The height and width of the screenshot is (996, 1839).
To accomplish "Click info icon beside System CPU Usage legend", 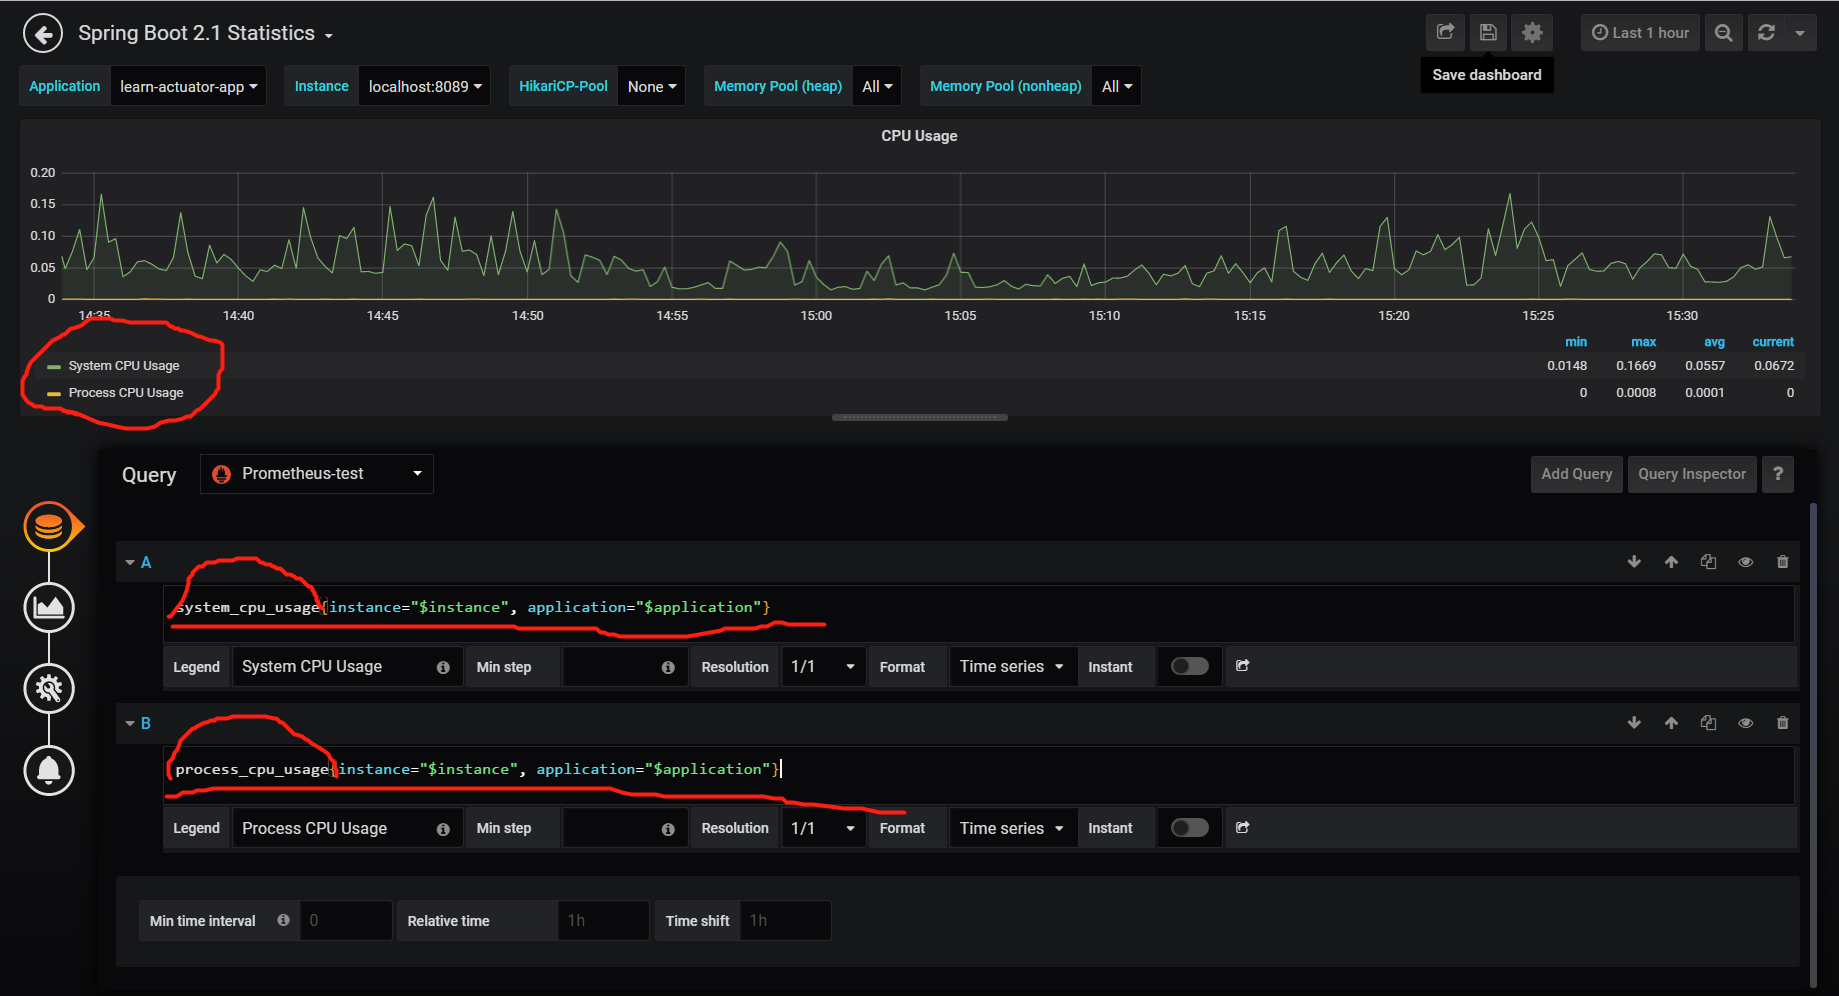I will (443, 667).
